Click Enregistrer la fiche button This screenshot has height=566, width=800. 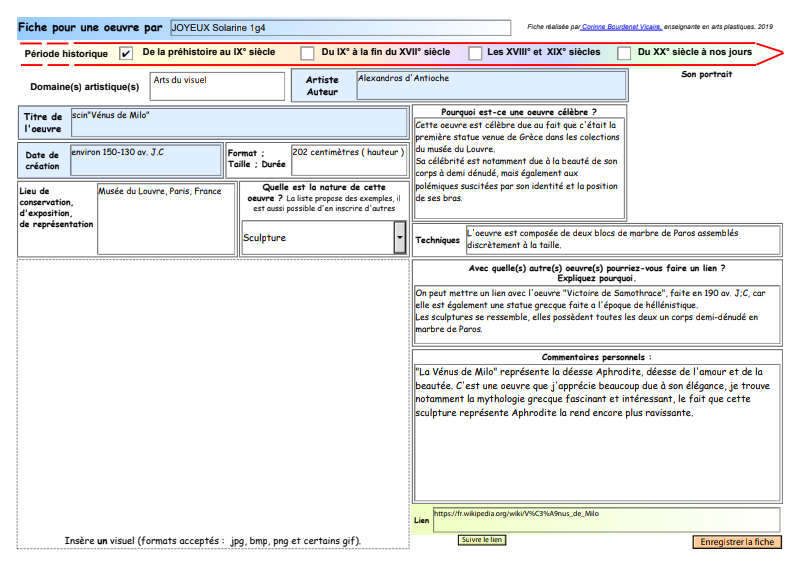pos(736,542)
